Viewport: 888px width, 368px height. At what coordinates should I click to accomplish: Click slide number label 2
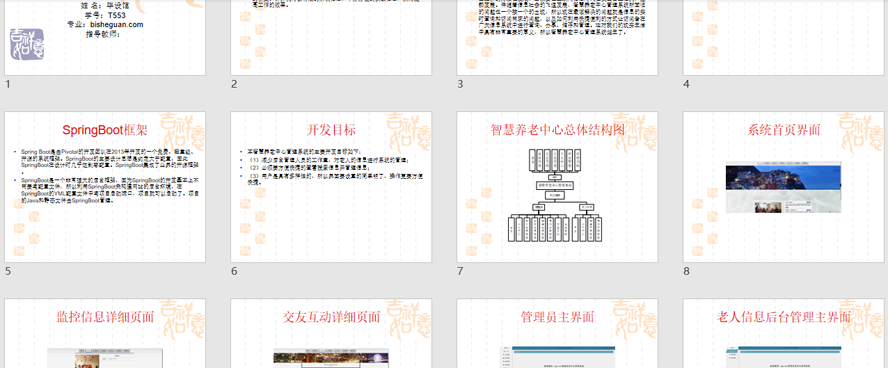coord(234,84)
